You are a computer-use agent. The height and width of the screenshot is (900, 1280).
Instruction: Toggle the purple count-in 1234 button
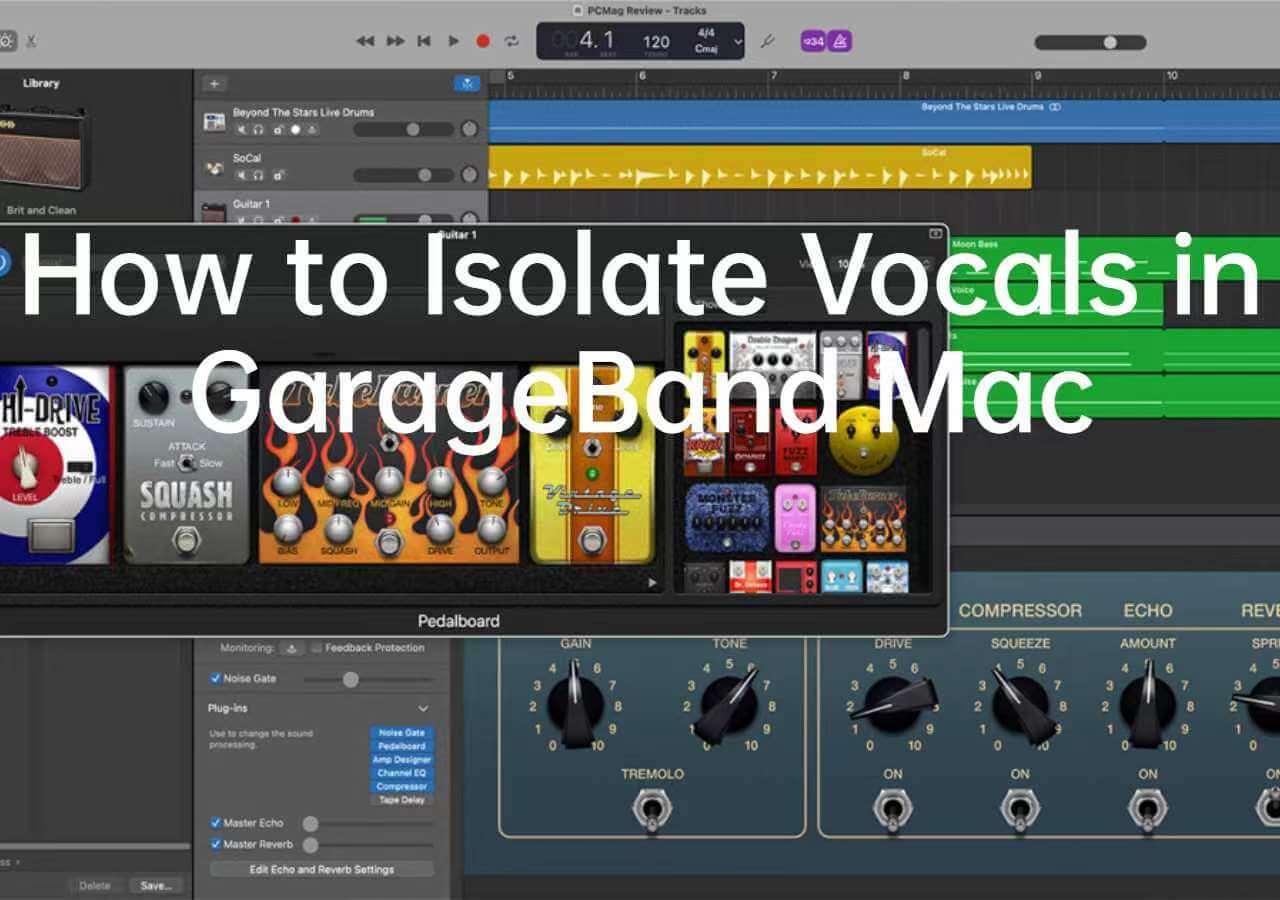click(813, 41)
